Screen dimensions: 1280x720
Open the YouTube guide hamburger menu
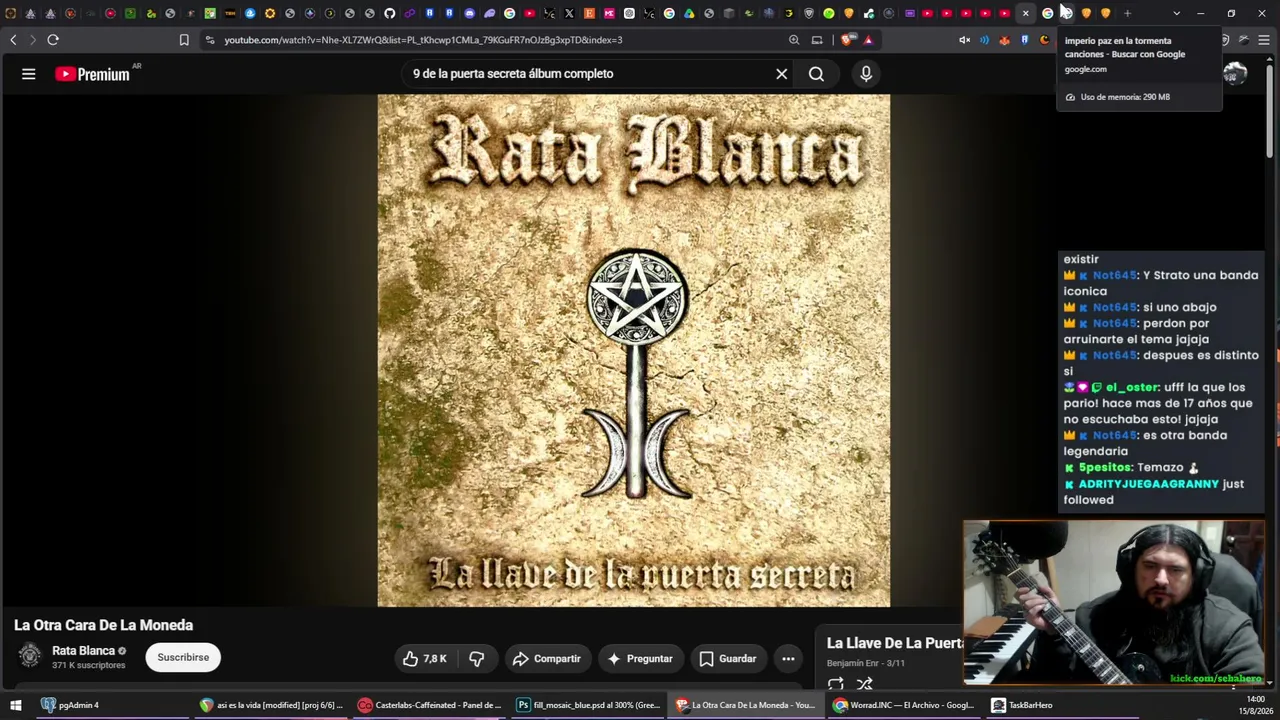point(29,74)
